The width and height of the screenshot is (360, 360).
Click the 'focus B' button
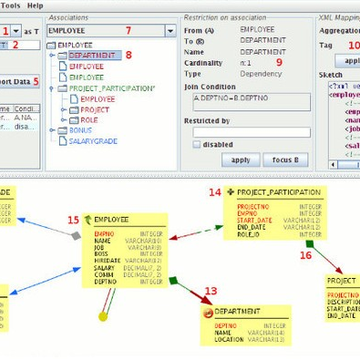point(285,160)
